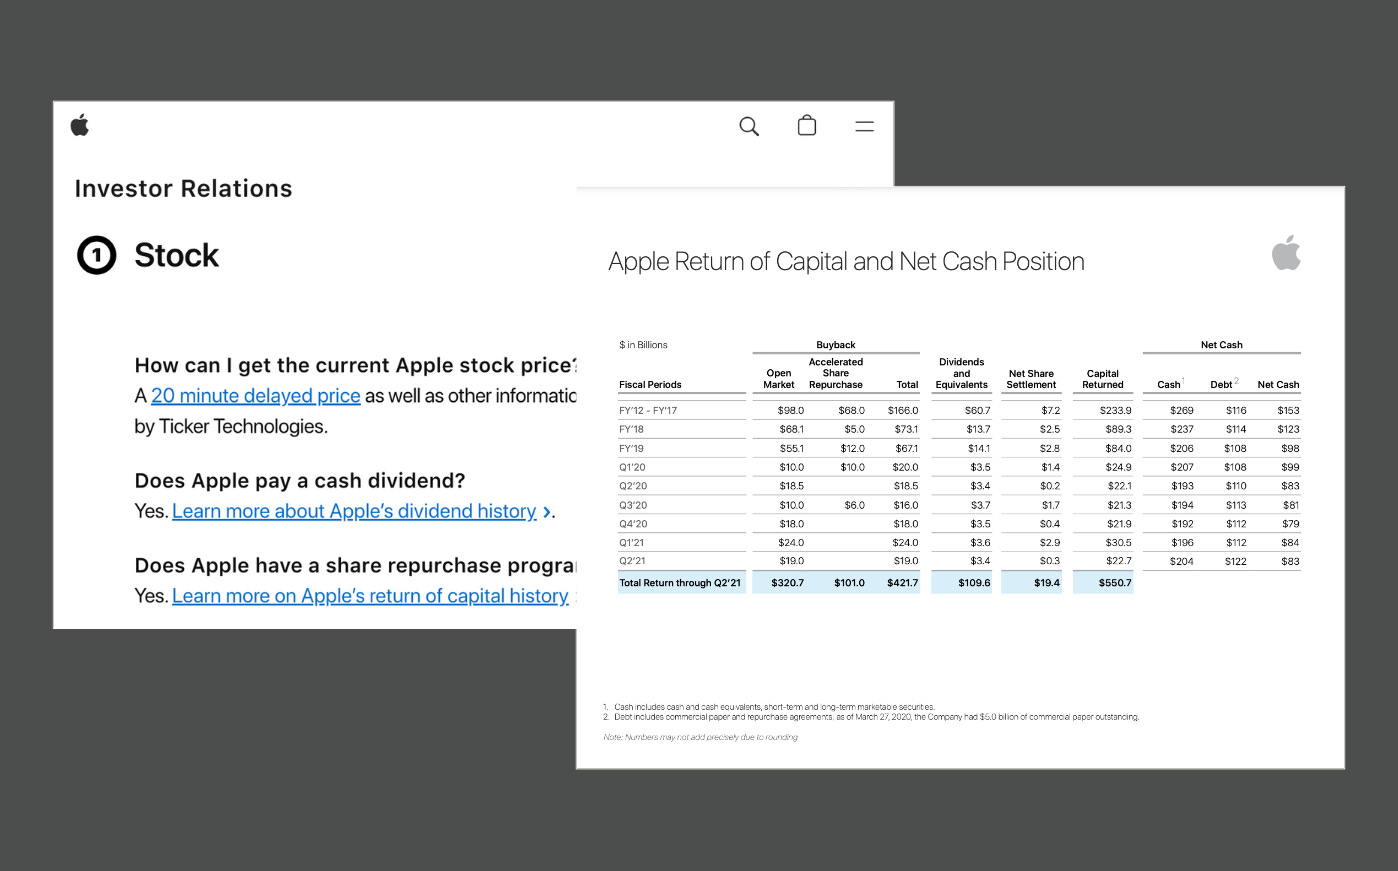Image resolution: width=1398 pixels, height=871 pixels.
Task: Open the search magnifier icon
Action: click(x=748, y=127)
